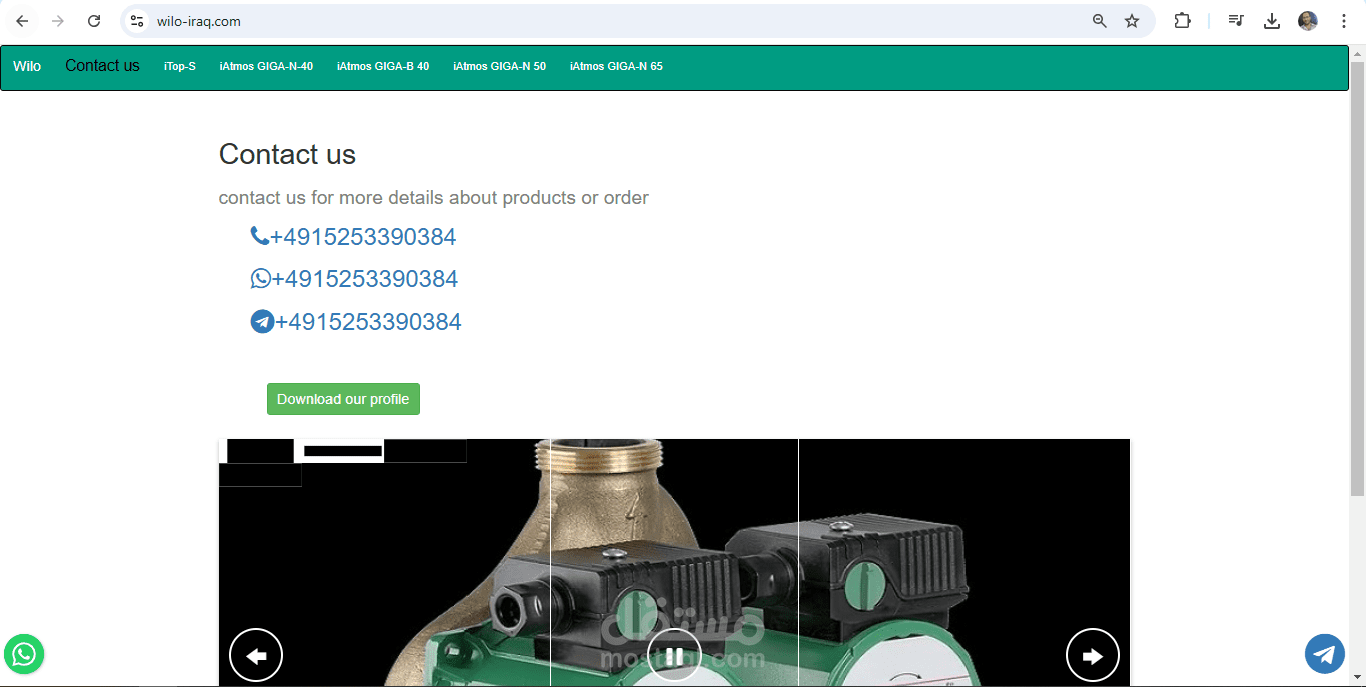The image size is (1366, 687).
Task: Open the browser downloads icon
Action: pyautogui.click(x=1272, y=21)
